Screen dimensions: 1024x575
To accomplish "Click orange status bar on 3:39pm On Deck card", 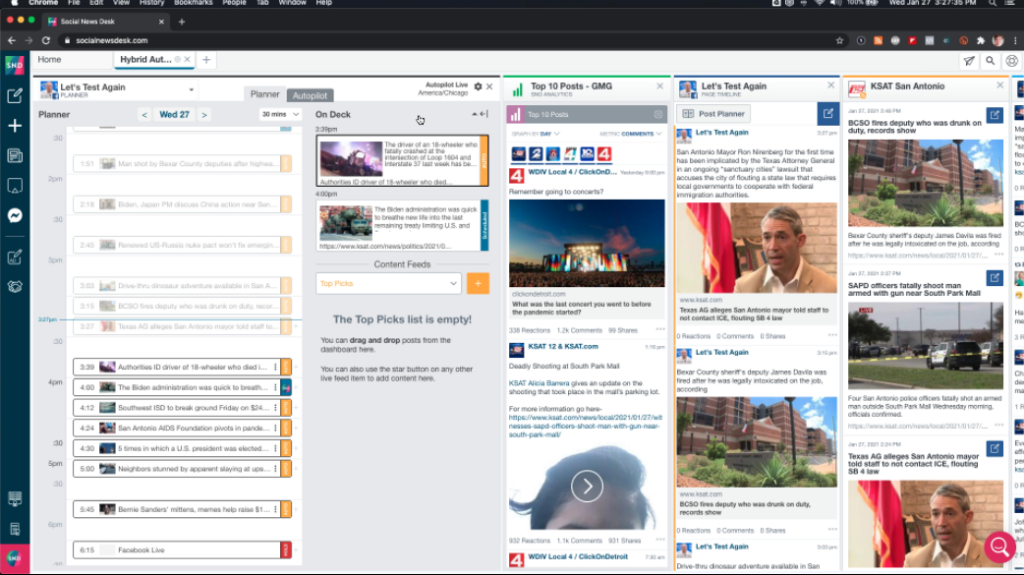I will (485, 161).
